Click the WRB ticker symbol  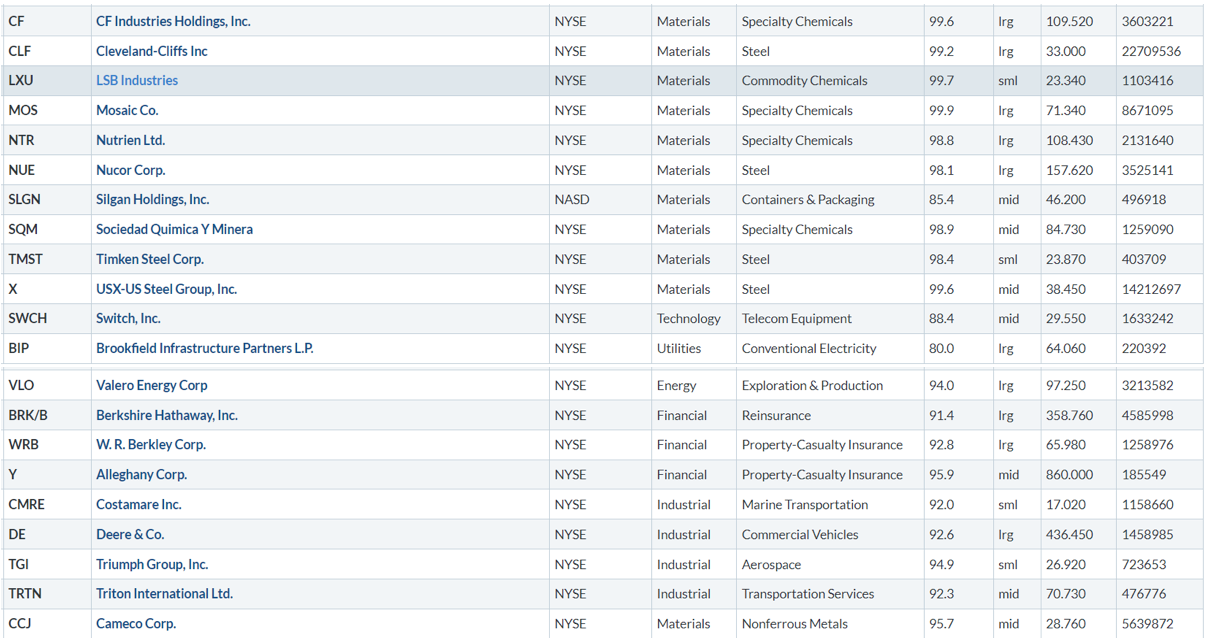click(23, 445)
